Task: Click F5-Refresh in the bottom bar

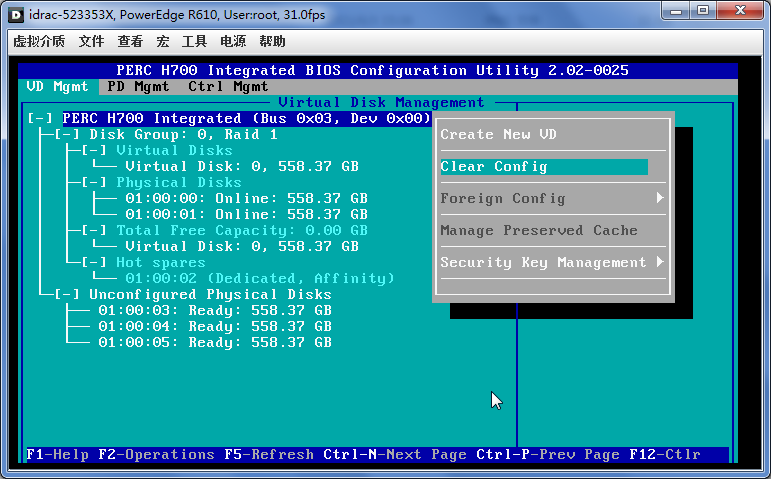Action: click(269, 454)
